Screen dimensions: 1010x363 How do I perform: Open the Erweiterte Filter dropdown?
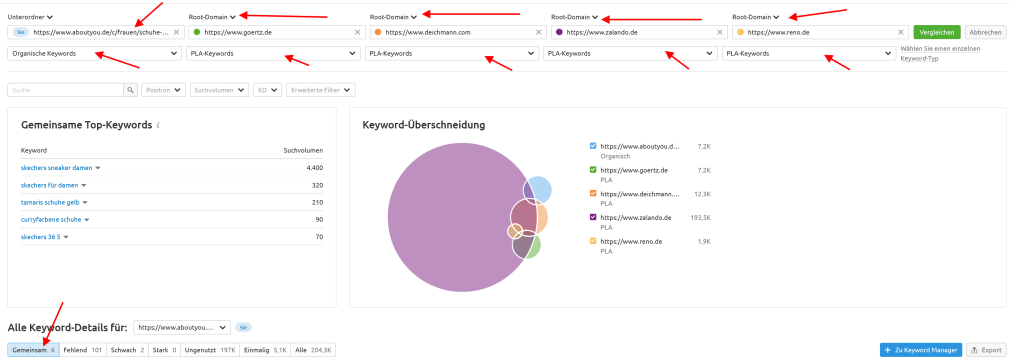[321, 90]
